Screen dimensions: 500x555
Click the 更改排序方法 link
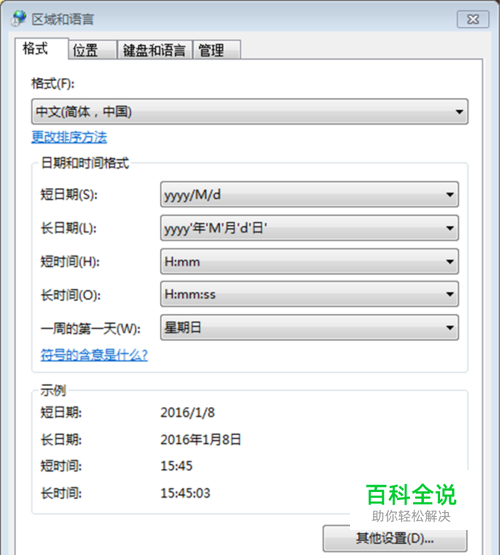pyautogui.click(x=69, y=137)
